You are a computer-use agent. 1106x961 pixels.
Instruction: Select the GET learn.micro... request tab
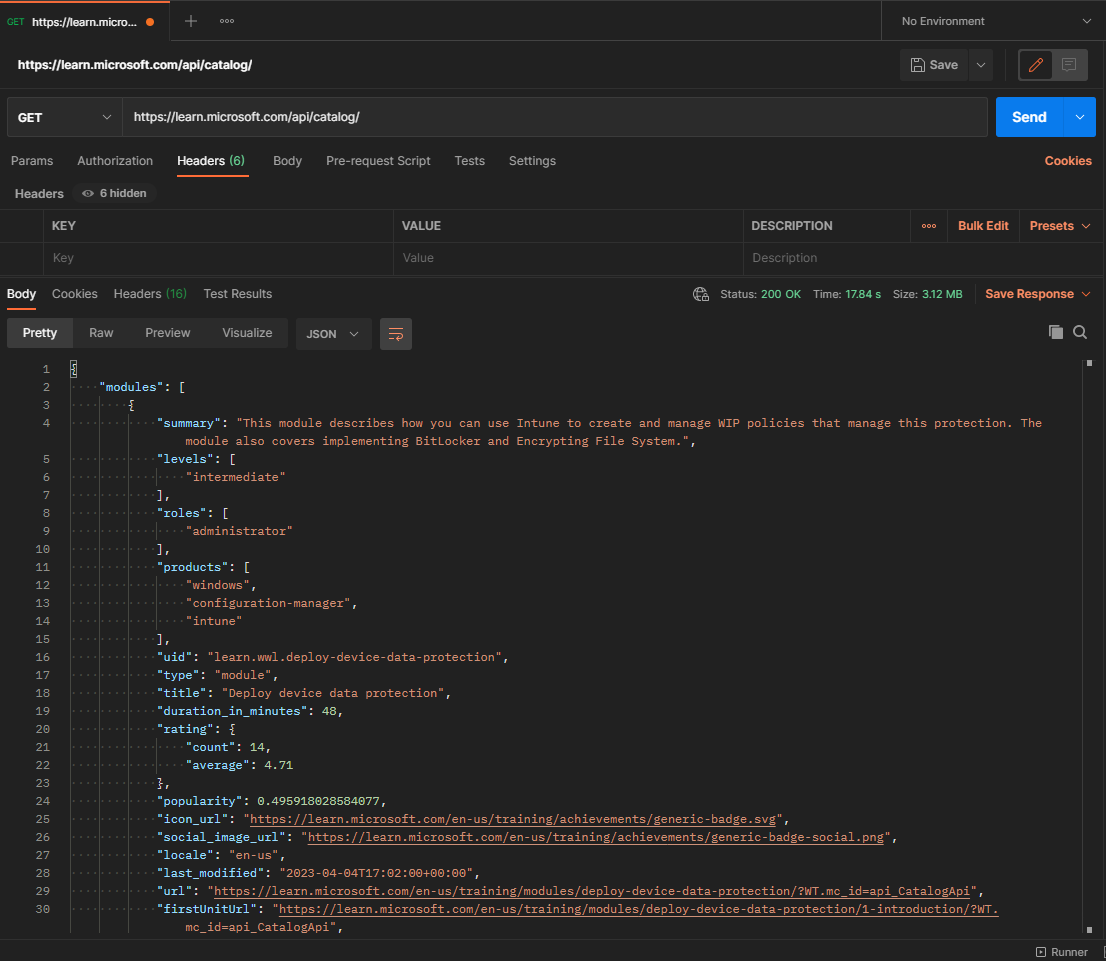(84, 21)
